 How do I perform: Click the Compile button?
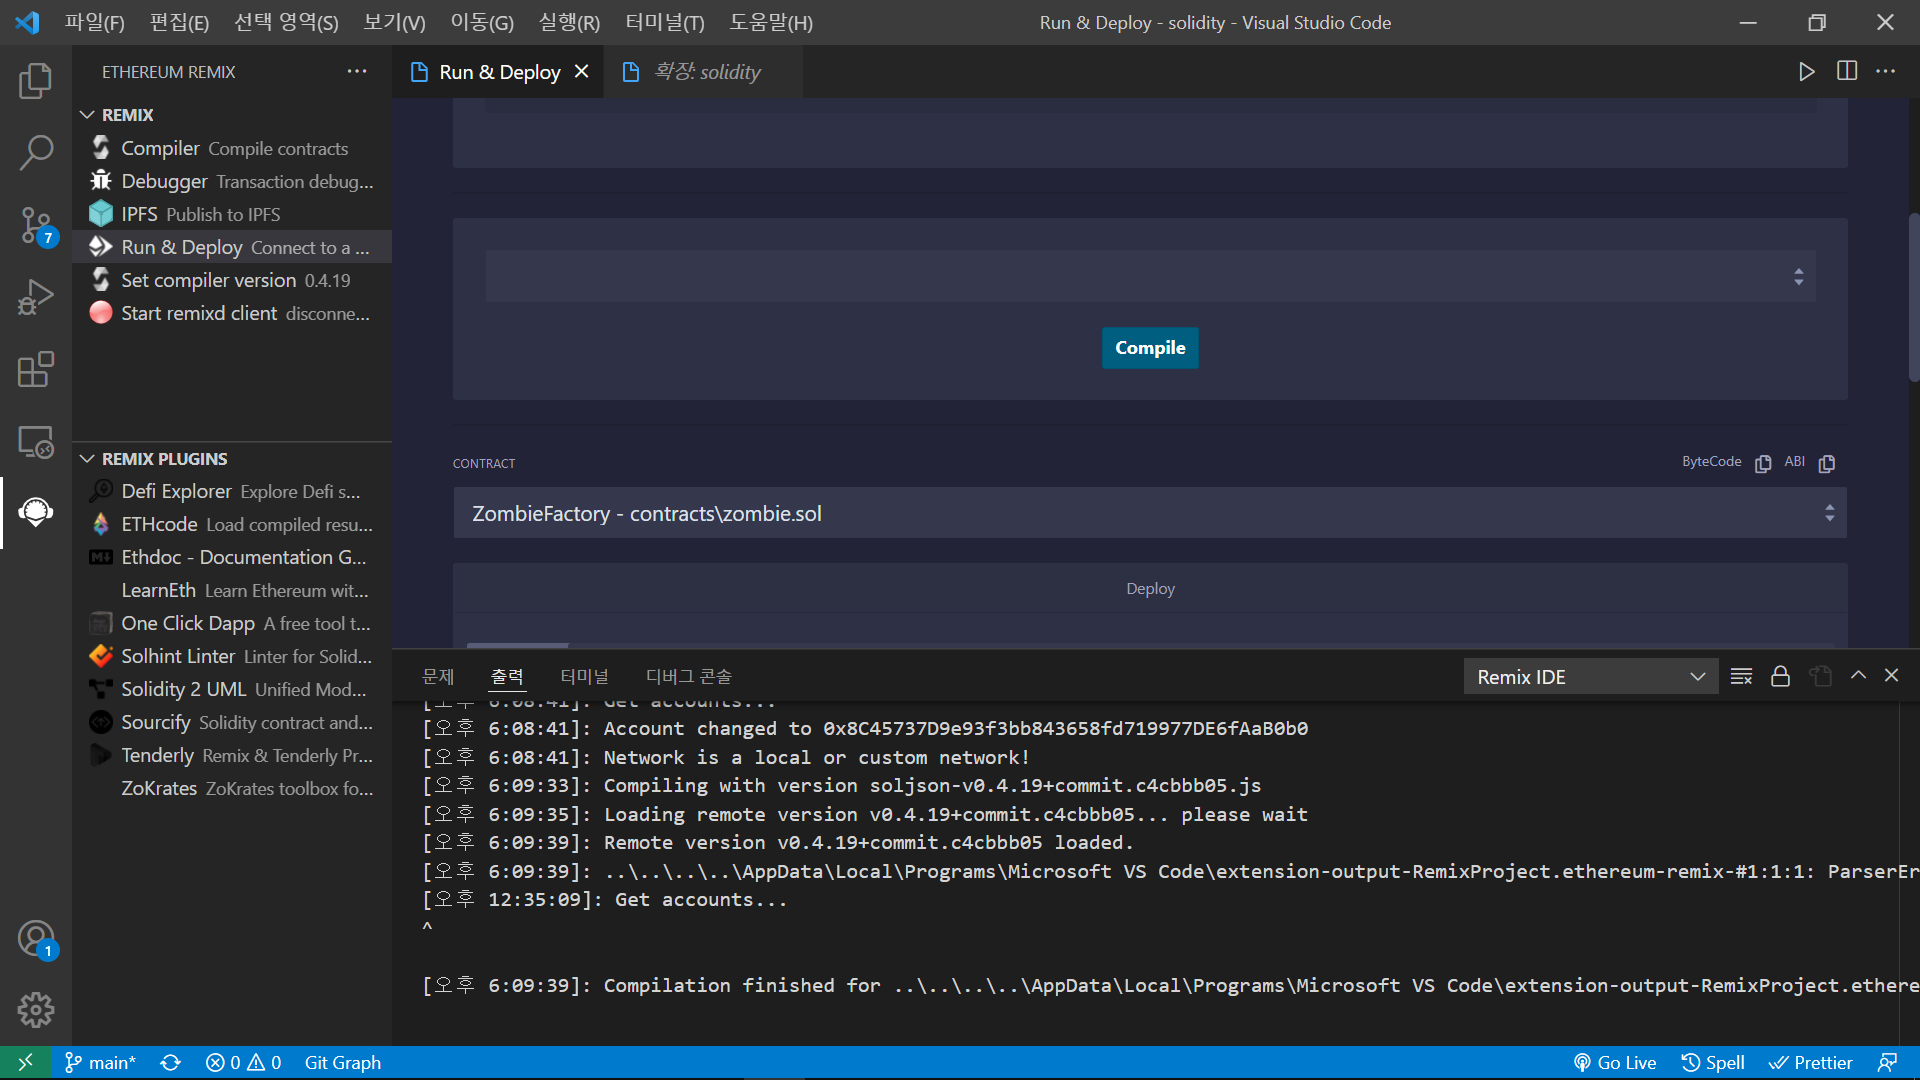click(x=1150, y=348)
